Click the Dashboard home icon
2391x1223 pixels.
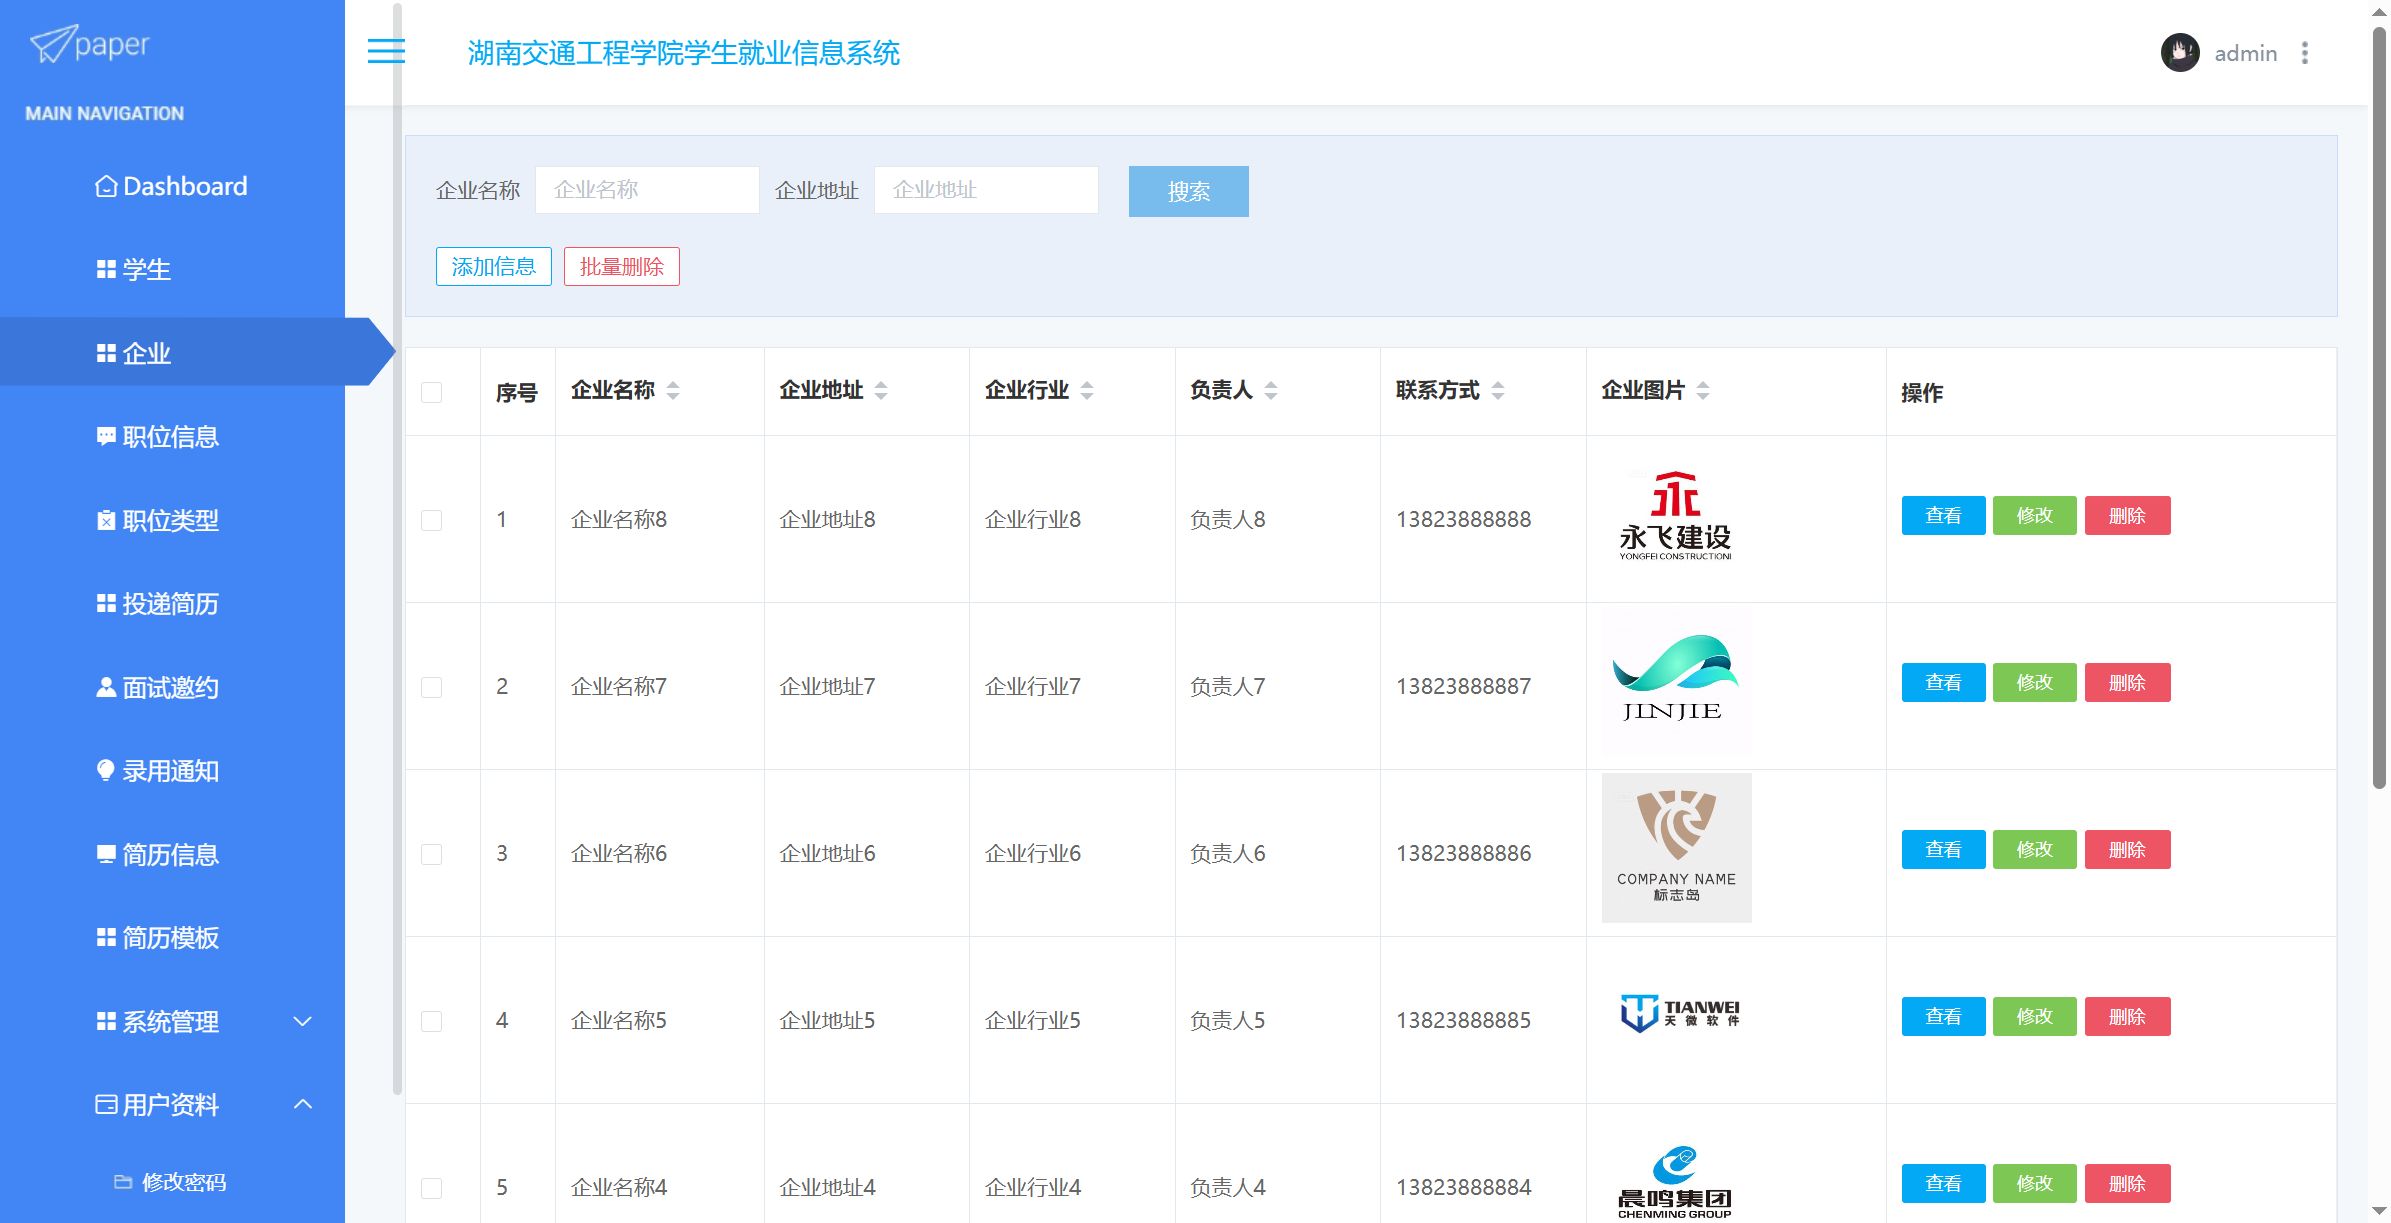point(106,187)
